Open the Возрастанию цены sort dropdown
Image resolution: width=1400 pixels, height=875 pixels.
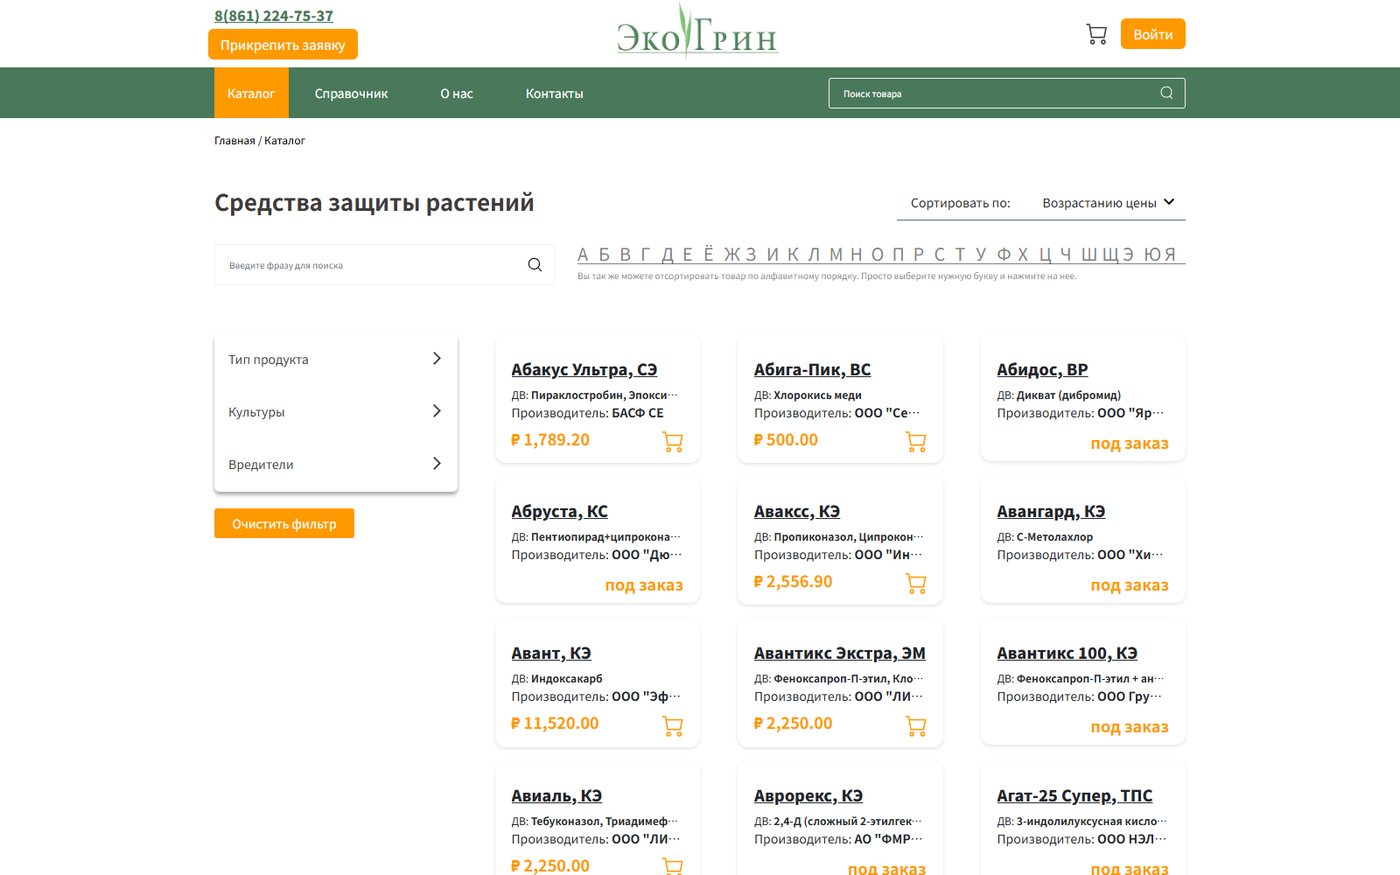1108,203
